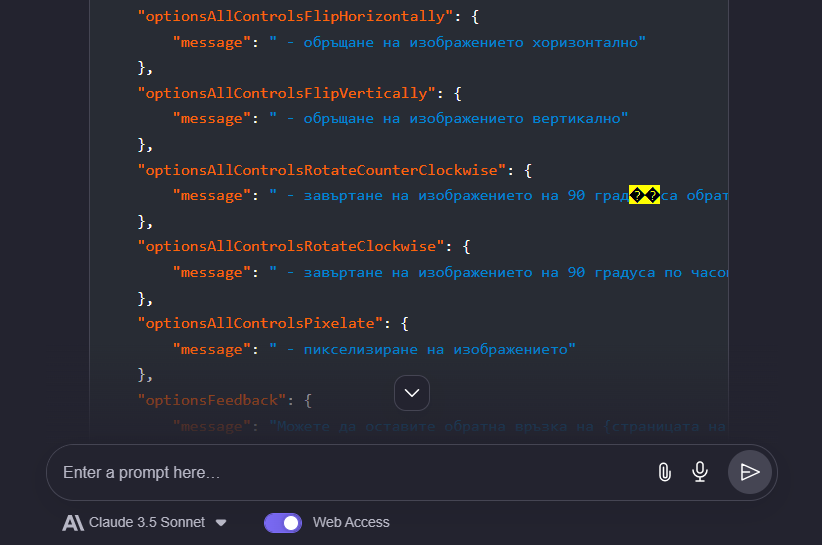This screenshot has height=545, width=822.
Task: Click the optionsFeedback key text
Action: (210, 400)
